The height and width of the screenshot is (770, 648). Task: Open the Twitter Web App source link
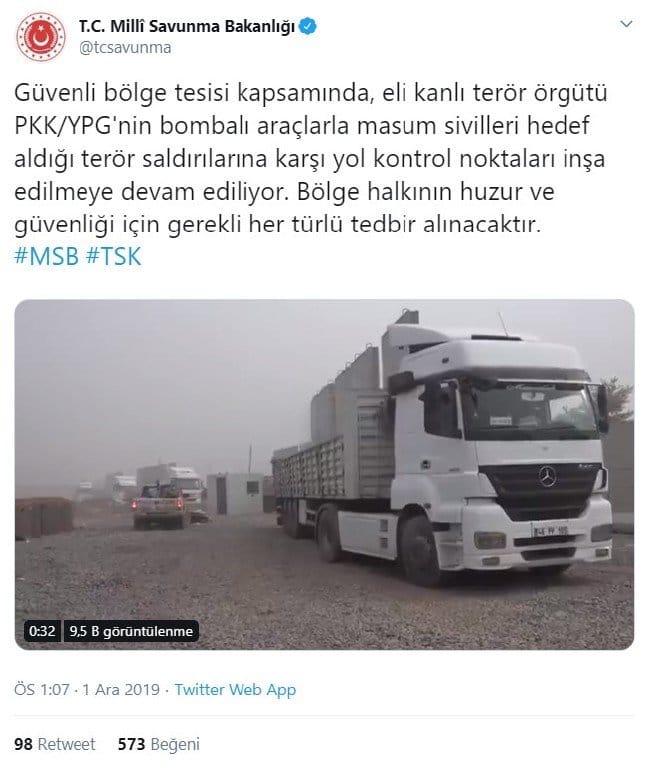[235, 689]
